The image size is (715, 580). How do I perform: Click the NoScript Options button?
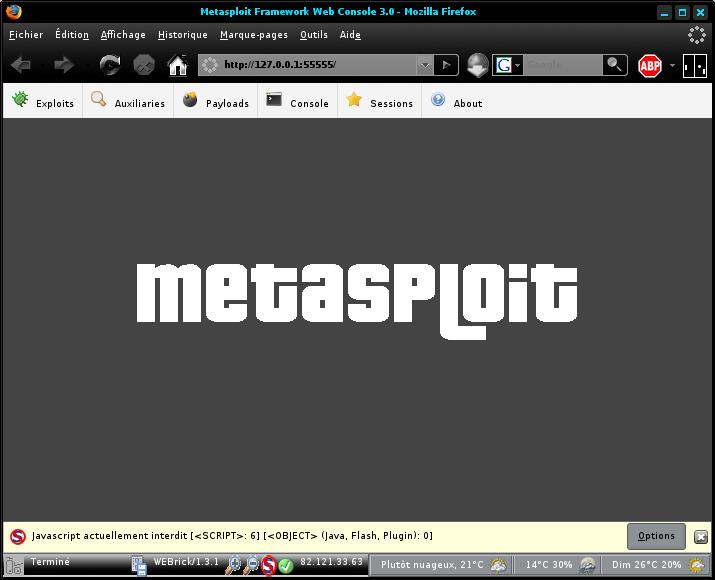656,536
